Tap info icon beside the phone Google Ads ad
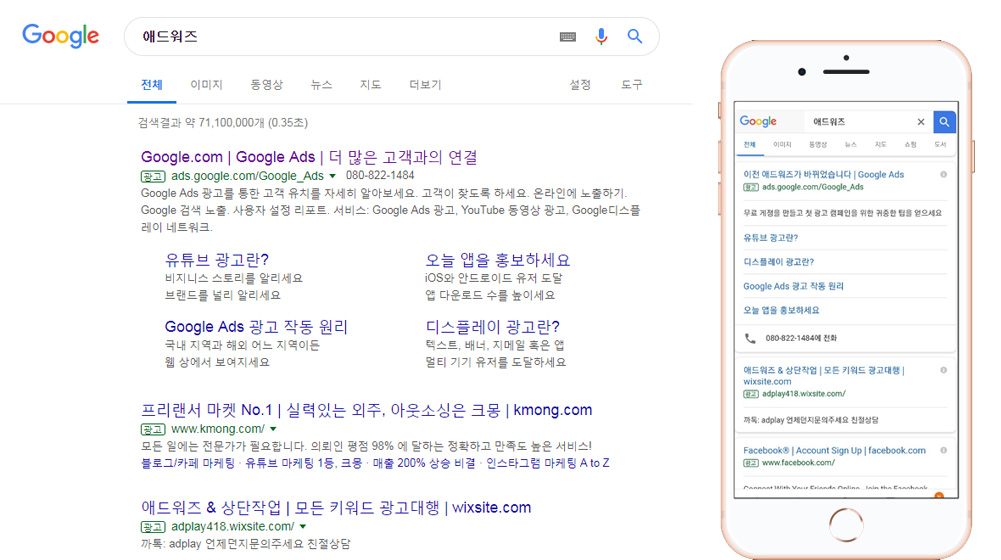 943,174
